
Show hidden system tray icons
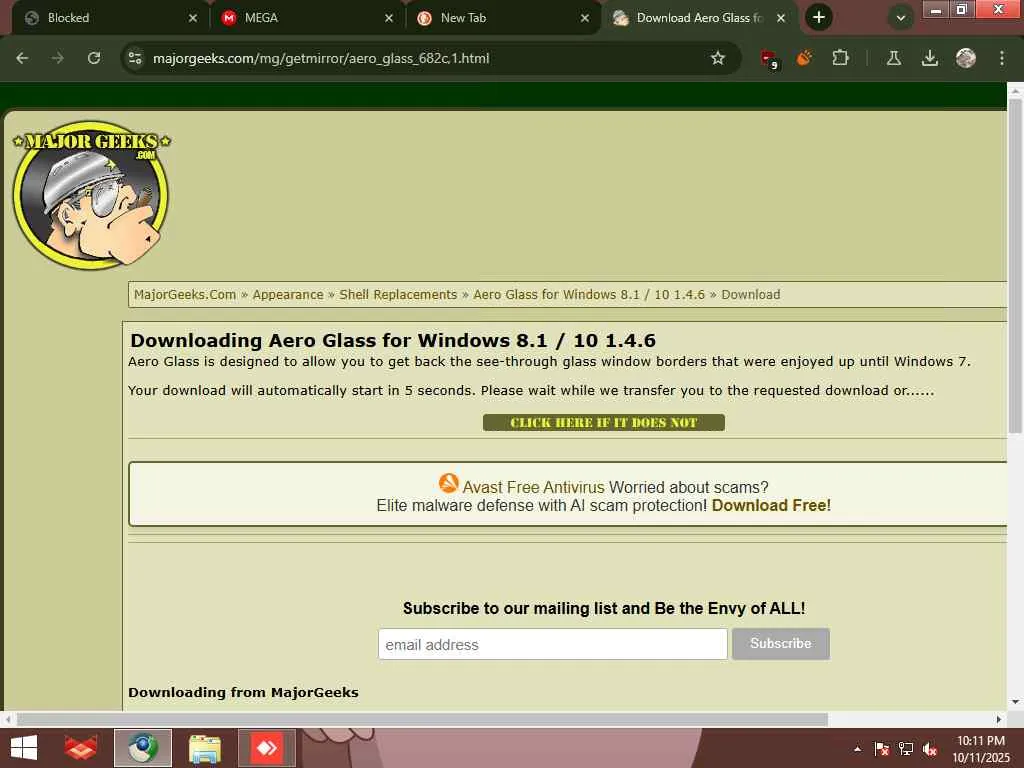(x=857, y=748)
